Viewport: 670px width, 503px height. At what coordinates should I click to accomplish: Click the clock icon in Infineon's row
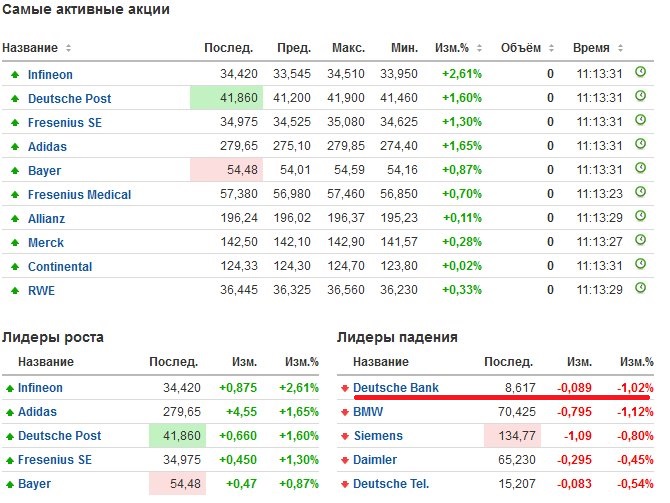pos(640,72)
